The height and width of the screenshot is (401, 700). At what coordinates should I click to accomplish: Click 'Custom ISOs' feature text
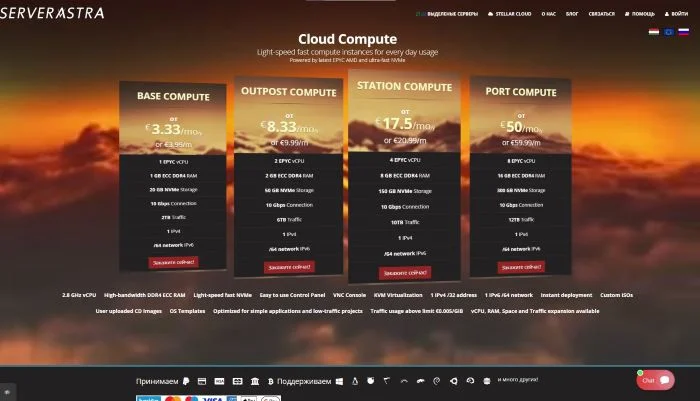click(x=616, y=295)
